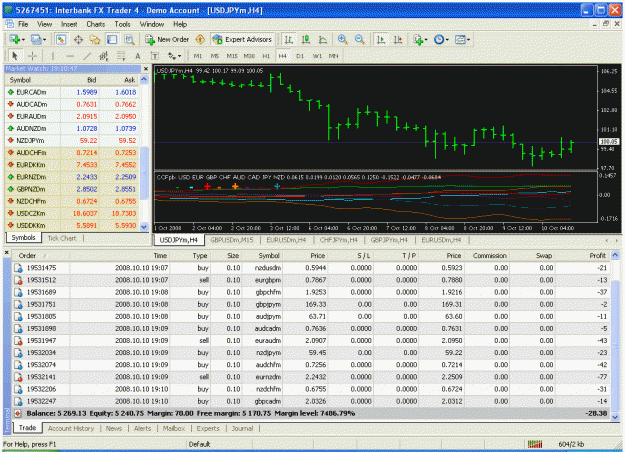
Task: Open the periodicity clock dropdown
Action: click(x=441, y=39)
